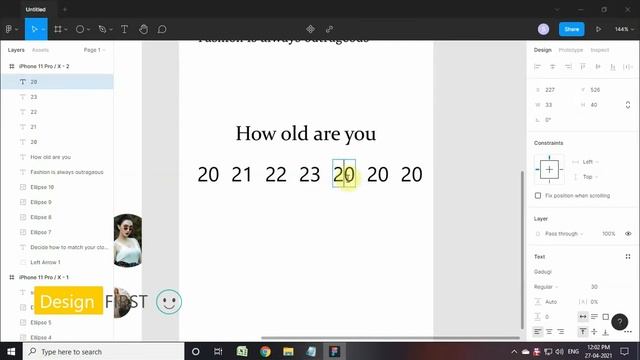This screenshot has height=360, width=640.
Task: Open the Figma main menu
Action: (9, 29)
